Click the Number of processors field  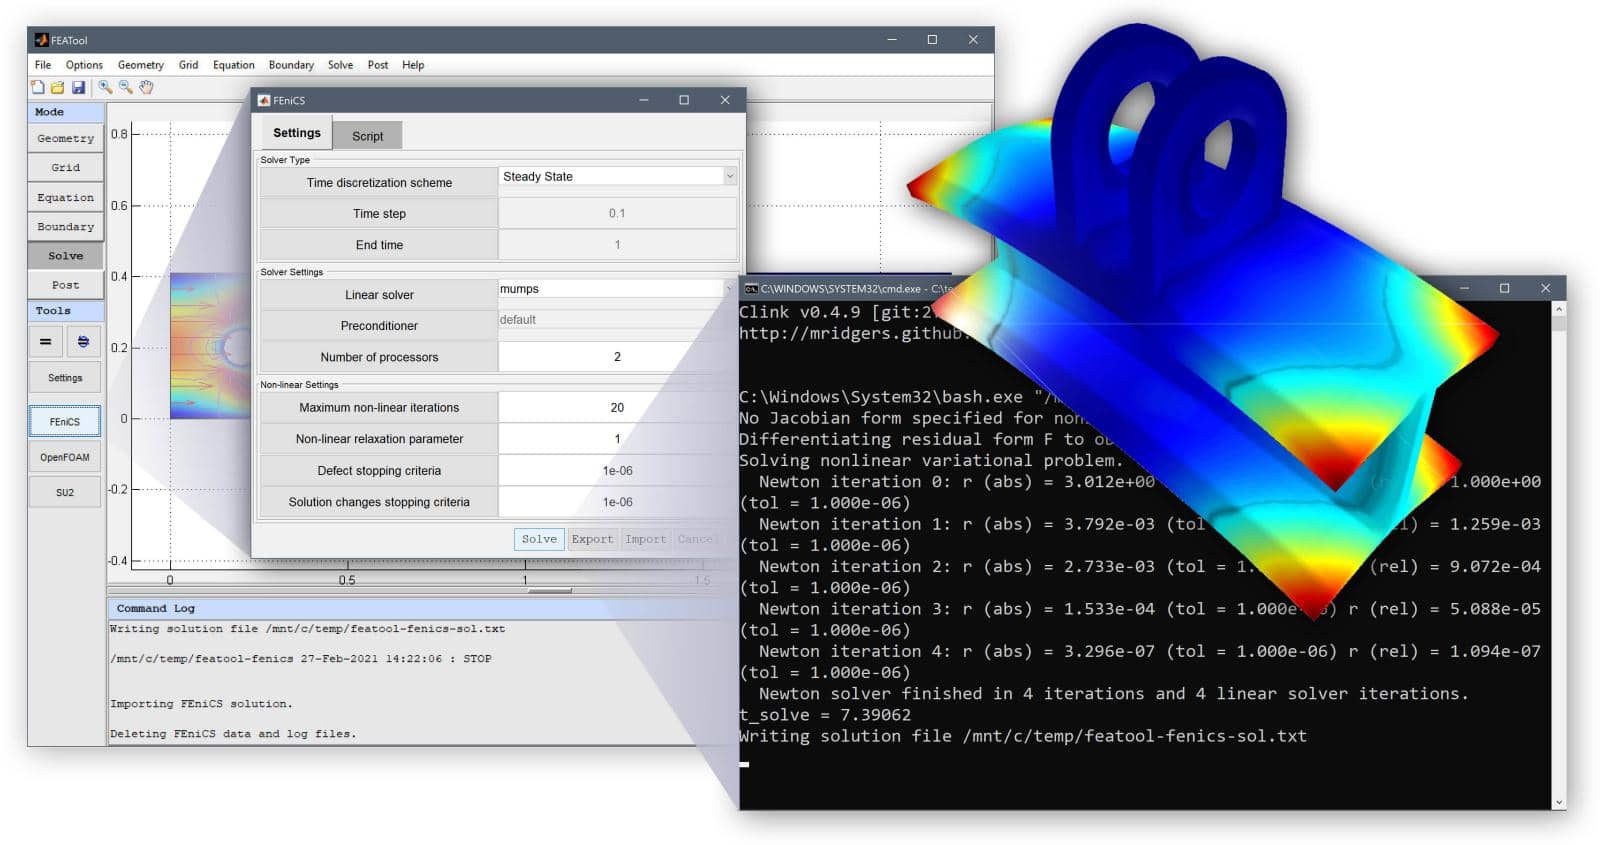tap(618, 357)
